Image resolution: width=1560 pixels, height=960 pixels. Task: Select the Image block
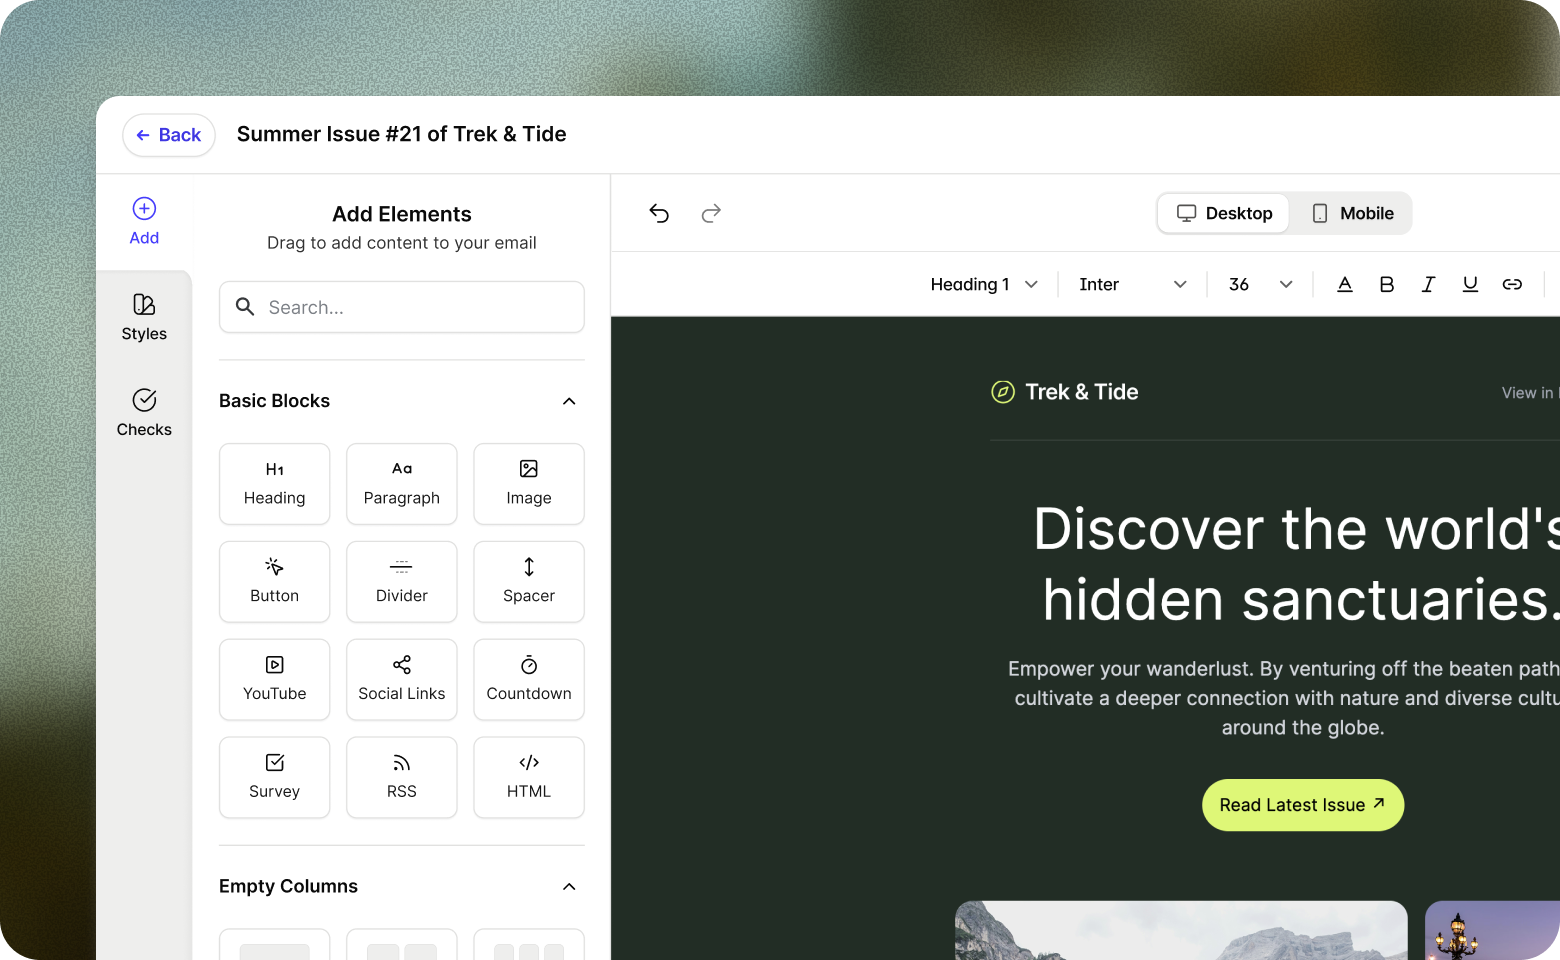point(529,484)
